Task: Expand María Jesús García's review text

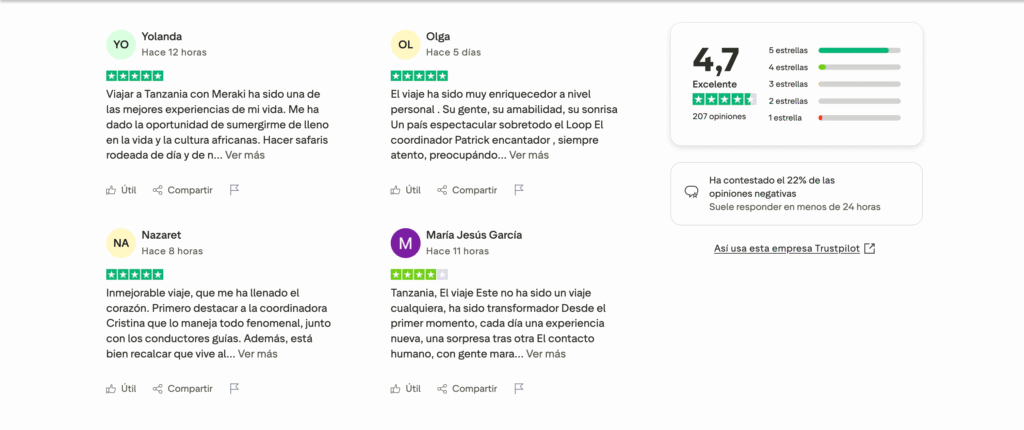Action: pyautogui.click(x=545, y=353)
